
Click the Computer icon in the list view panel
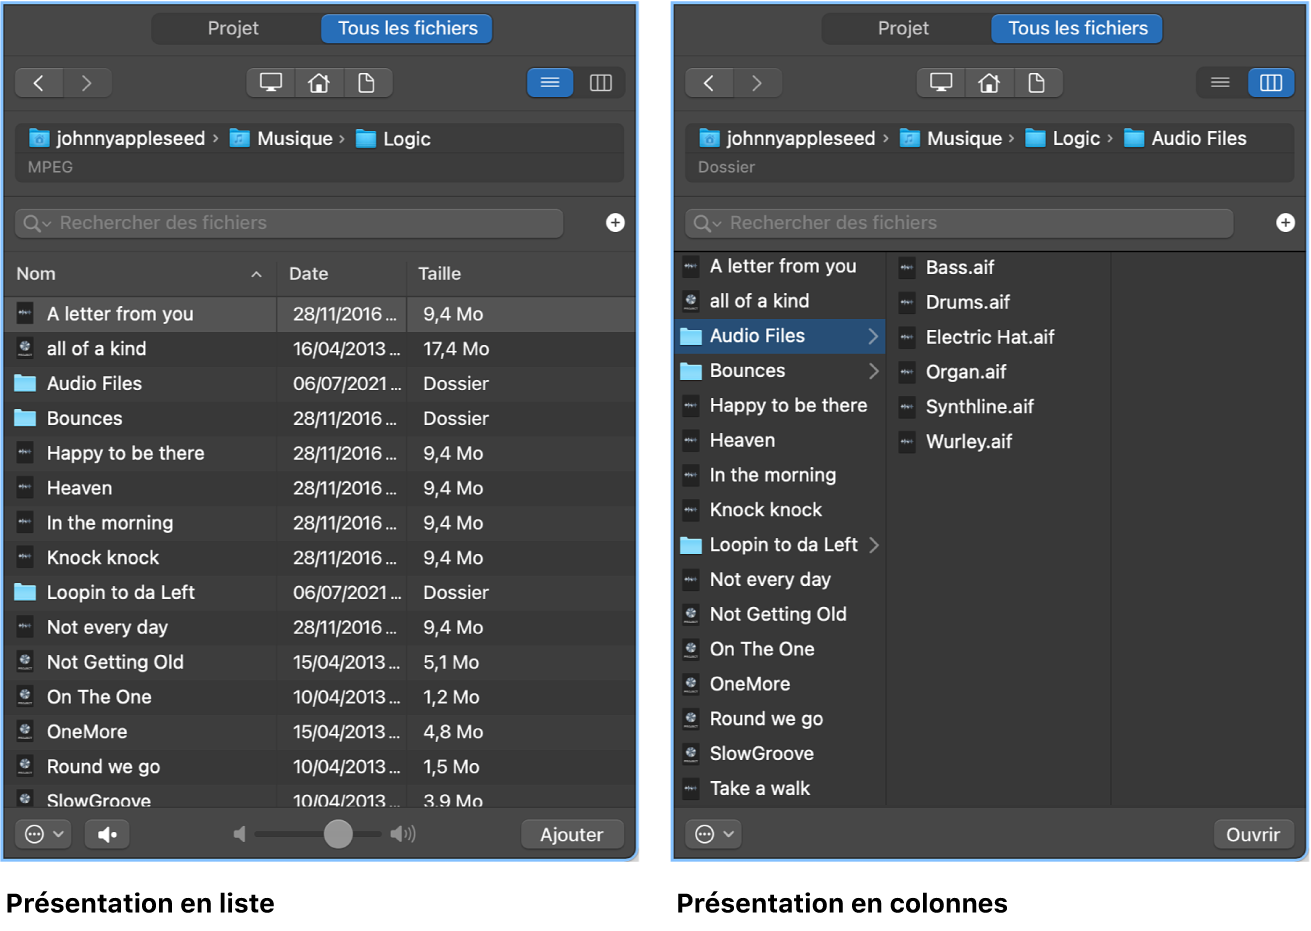(x=271, y=83)
